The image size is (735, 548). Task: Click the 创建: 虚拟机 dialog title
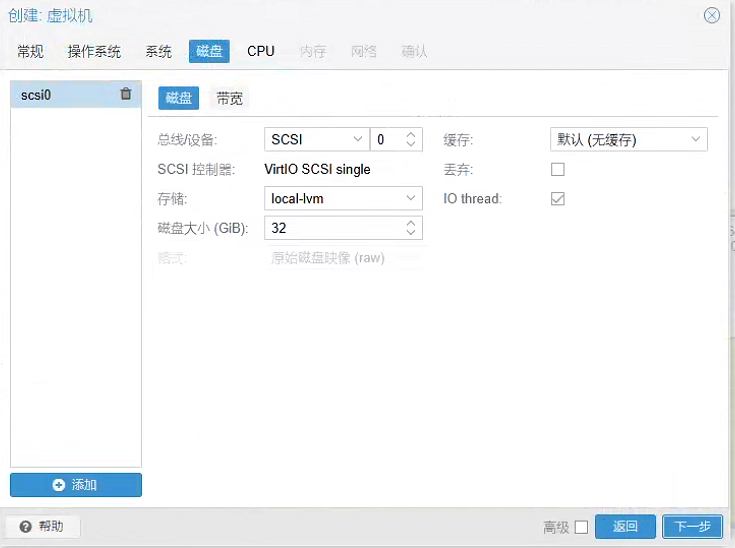pyautogui.click(x=50, y=16)
